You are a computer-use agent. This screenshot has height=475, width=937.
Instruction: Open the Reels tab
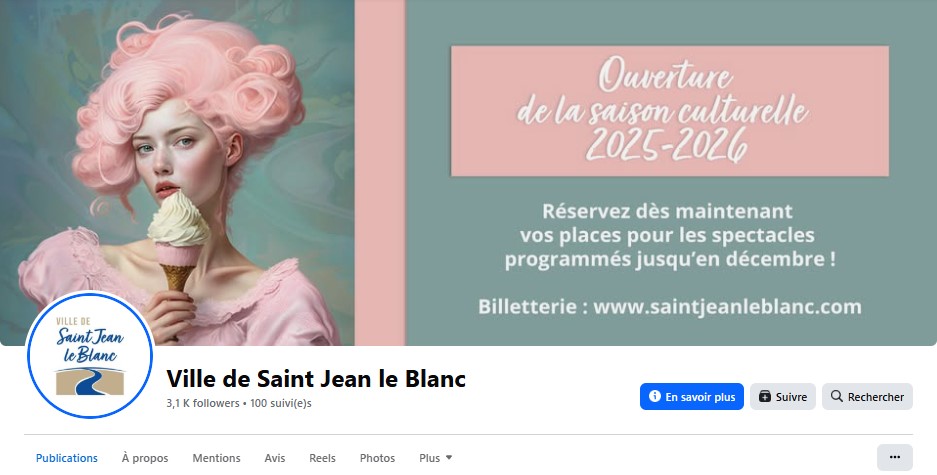tap(322, 458)
